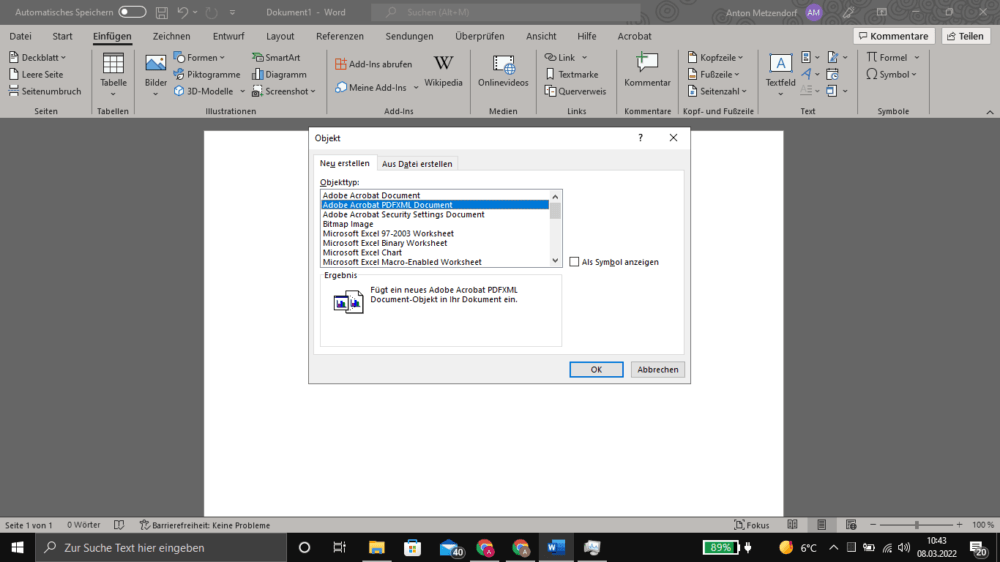
Task: Open Microsoft Store from taskbar
Action: pyautogui.click(x=413, y=547)
